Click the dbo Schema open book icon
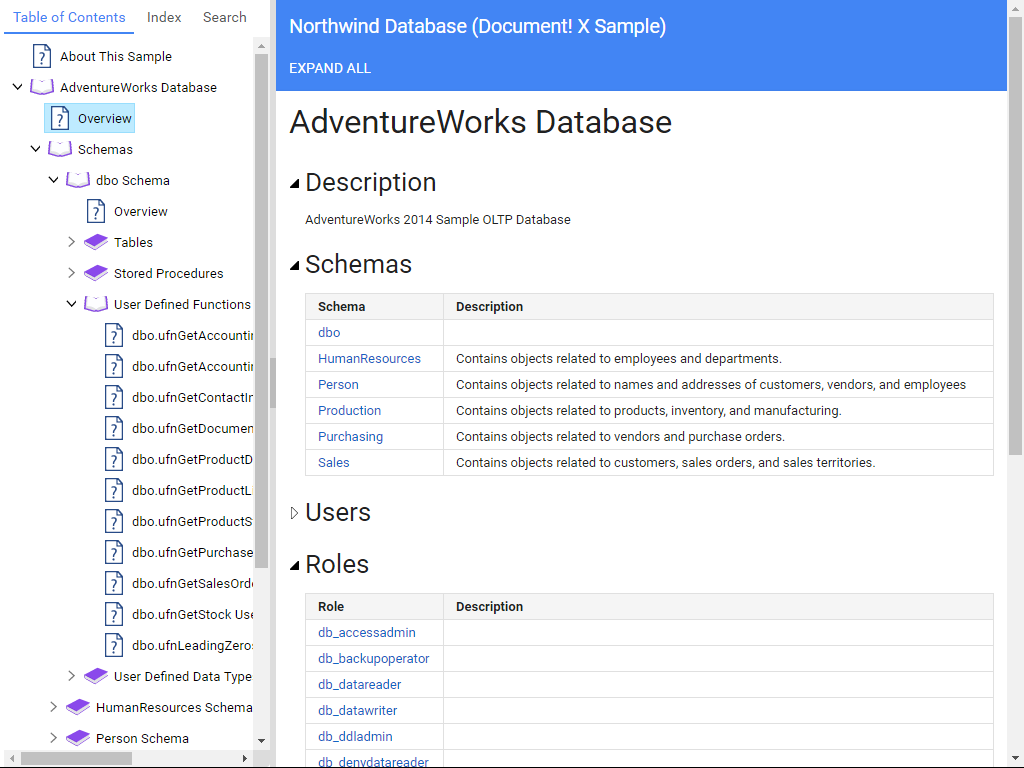Viewport: 1024px width, 768px height. pyautogui.click(x=78, y=180)
